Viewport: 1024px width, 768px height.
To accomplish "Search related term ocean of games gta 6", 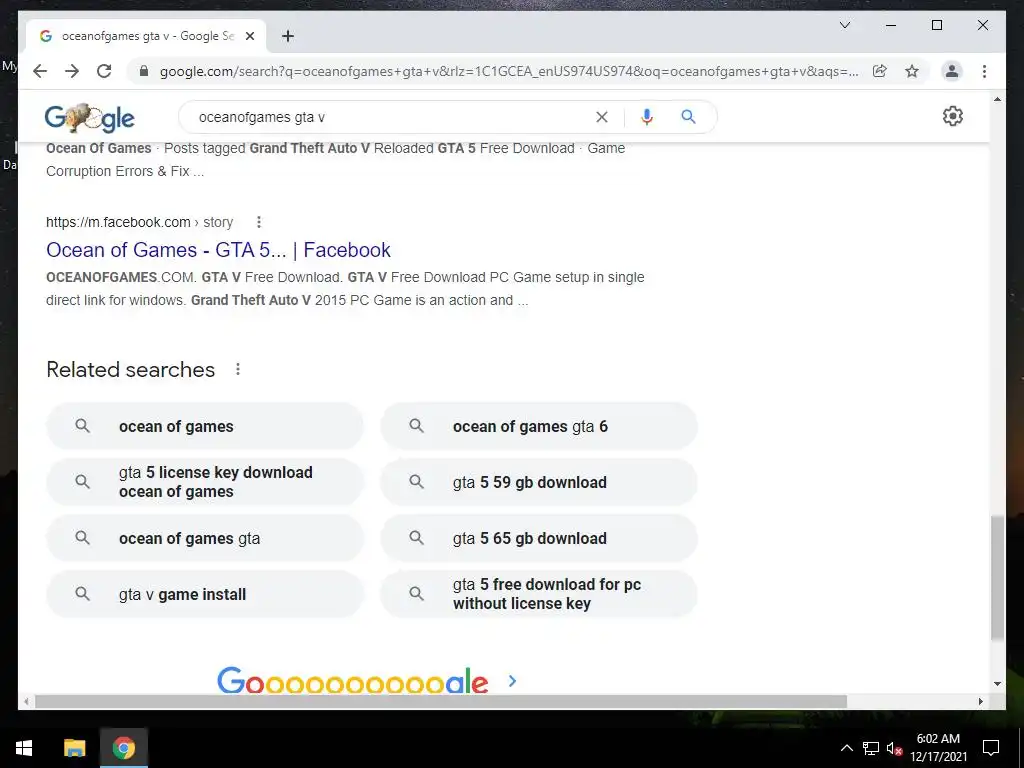I will tap(539, 426).
